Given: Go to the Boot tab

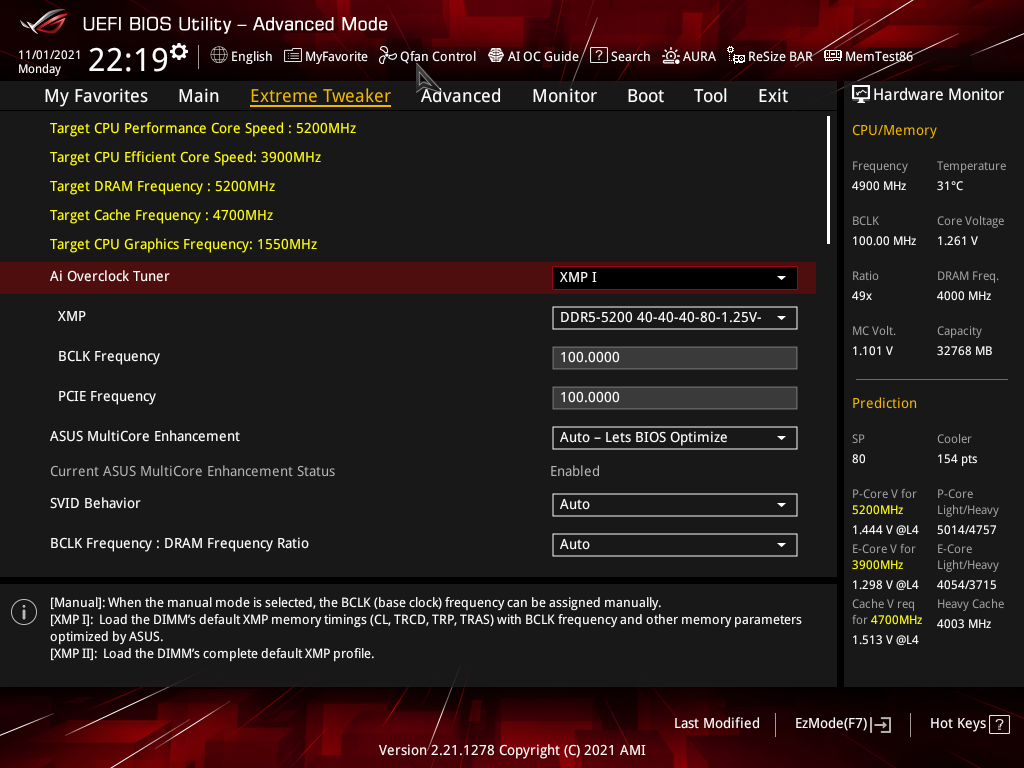Looking at the screenshot, I should tap(645, 96).
